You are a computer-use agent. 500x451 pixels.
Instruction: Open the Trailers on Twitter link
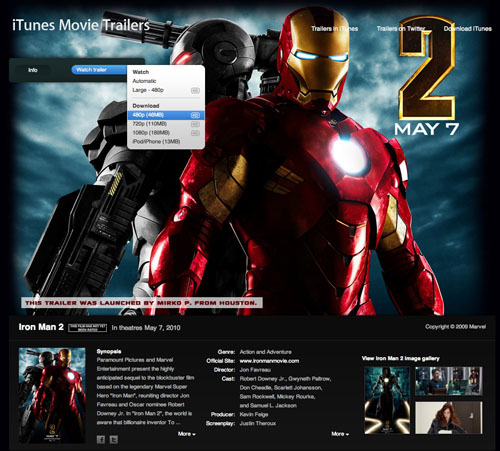[401, 29]
